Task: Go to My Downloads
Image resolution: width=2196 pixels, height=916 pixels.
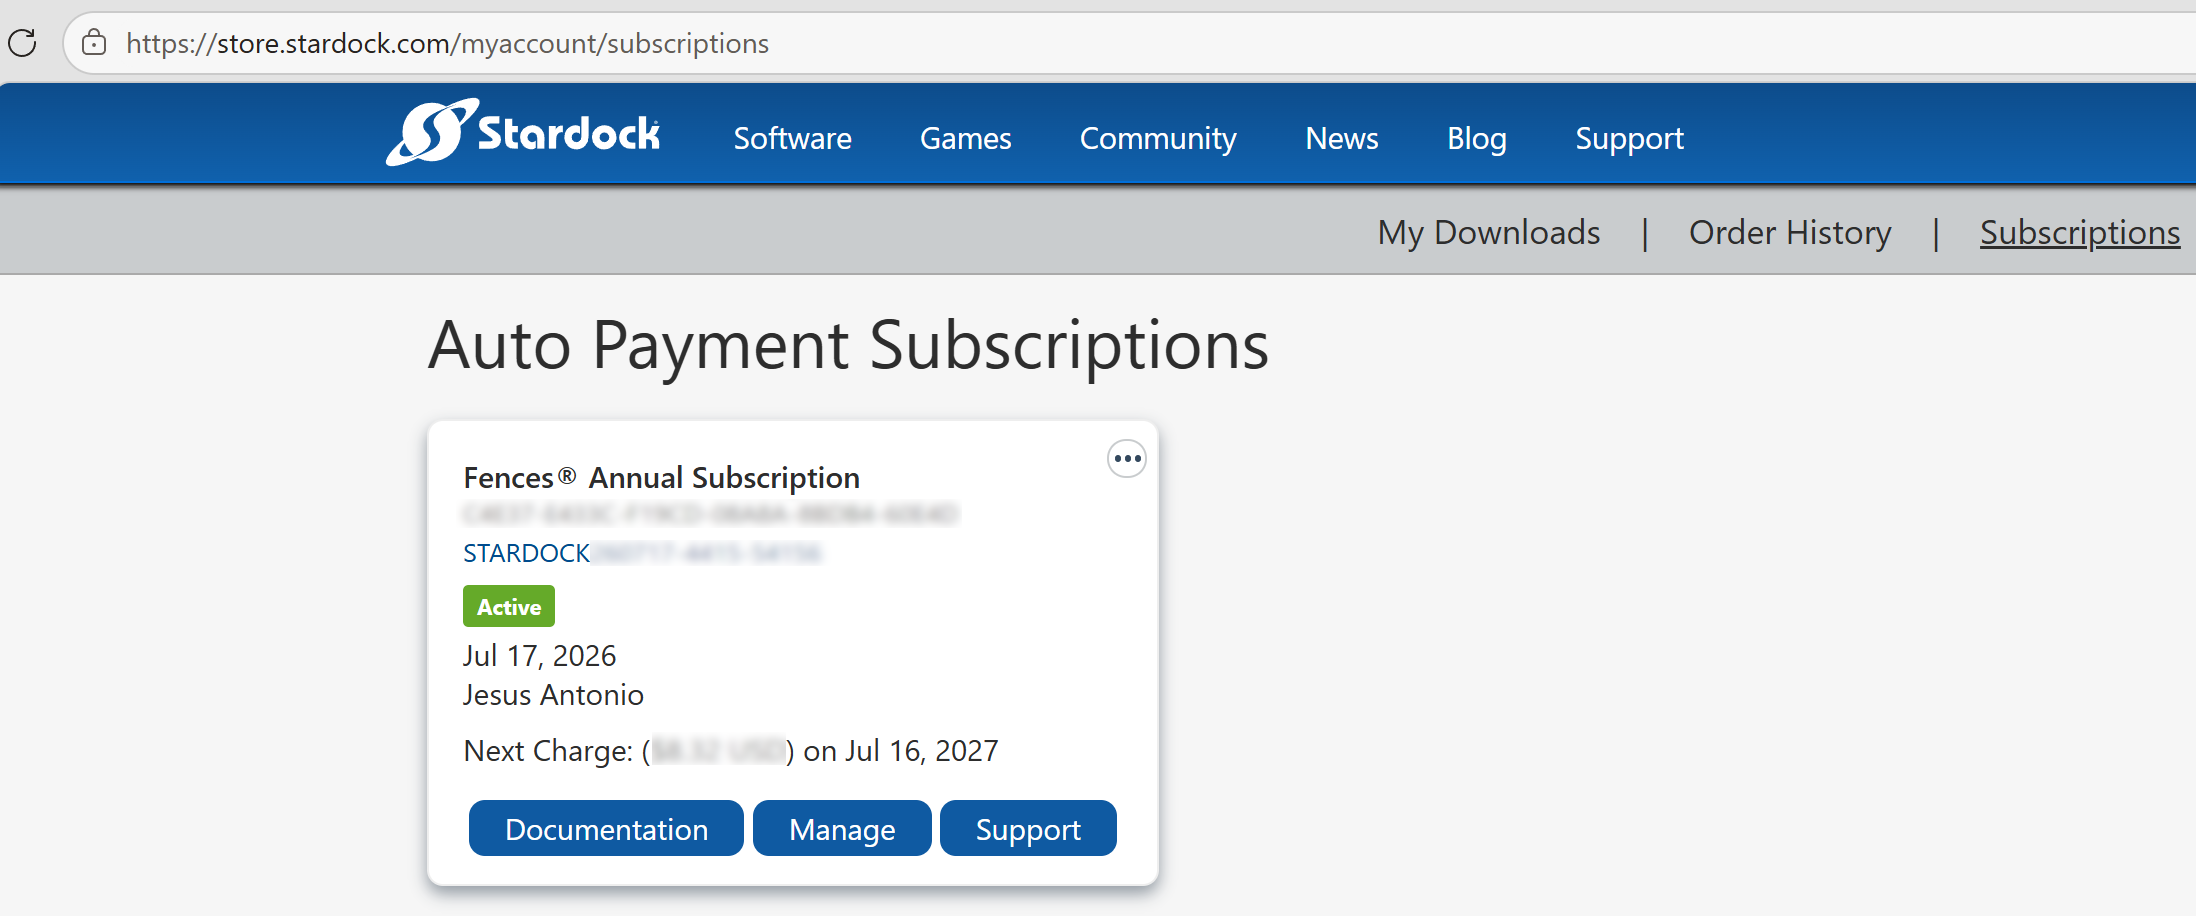Action: (1489, 232)
